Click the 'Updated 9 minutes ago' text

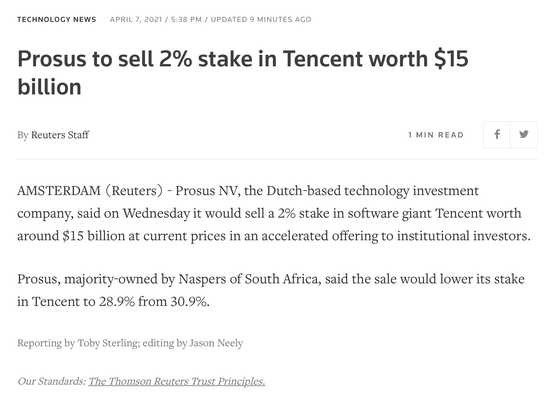point(261,20)
